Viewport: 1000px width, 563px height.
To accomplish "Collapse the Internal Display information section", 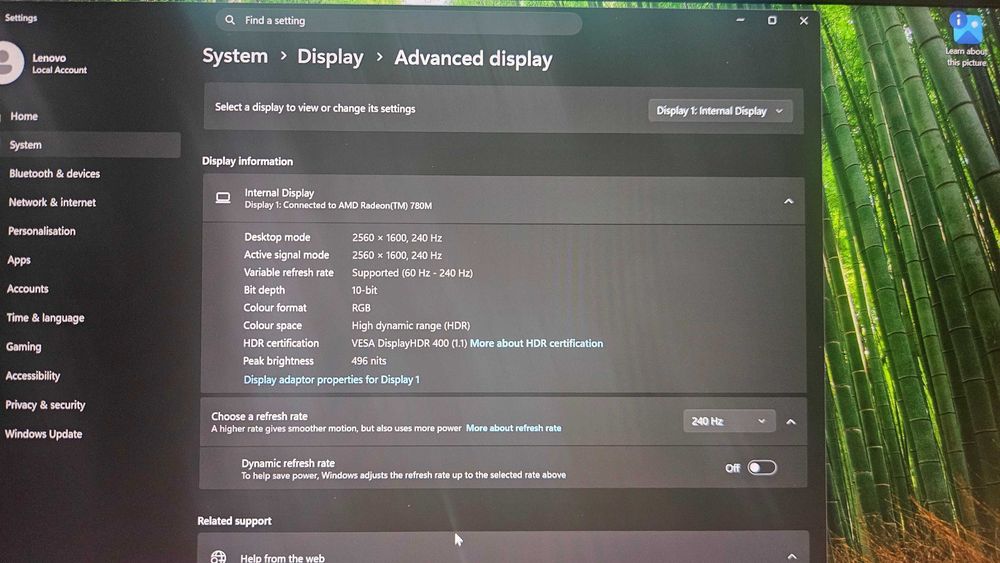I will [x=788, y=201].
